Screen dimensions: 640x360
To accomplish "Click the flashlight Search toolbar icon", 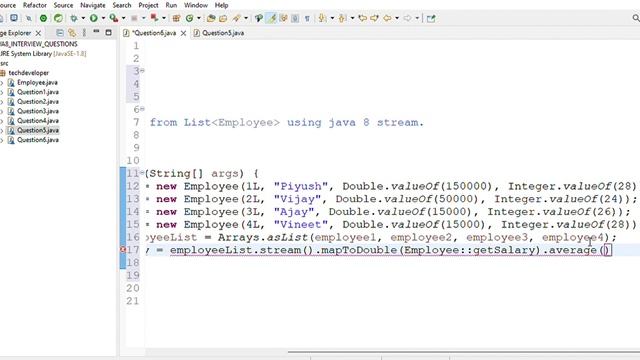I will (x=236, y=18).
